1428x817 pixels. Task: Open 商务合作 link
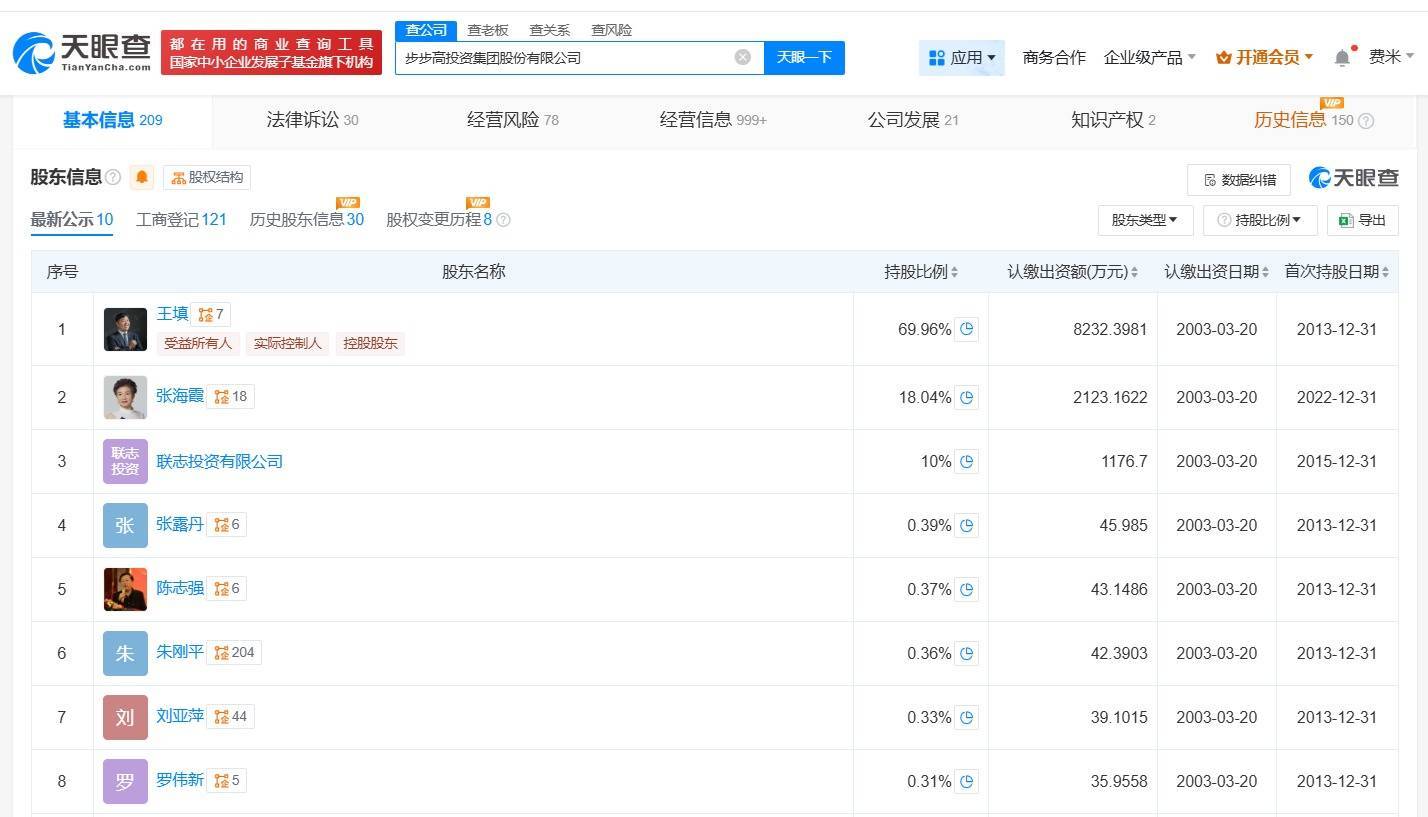pyautogui.click(x=1054, y=58)
